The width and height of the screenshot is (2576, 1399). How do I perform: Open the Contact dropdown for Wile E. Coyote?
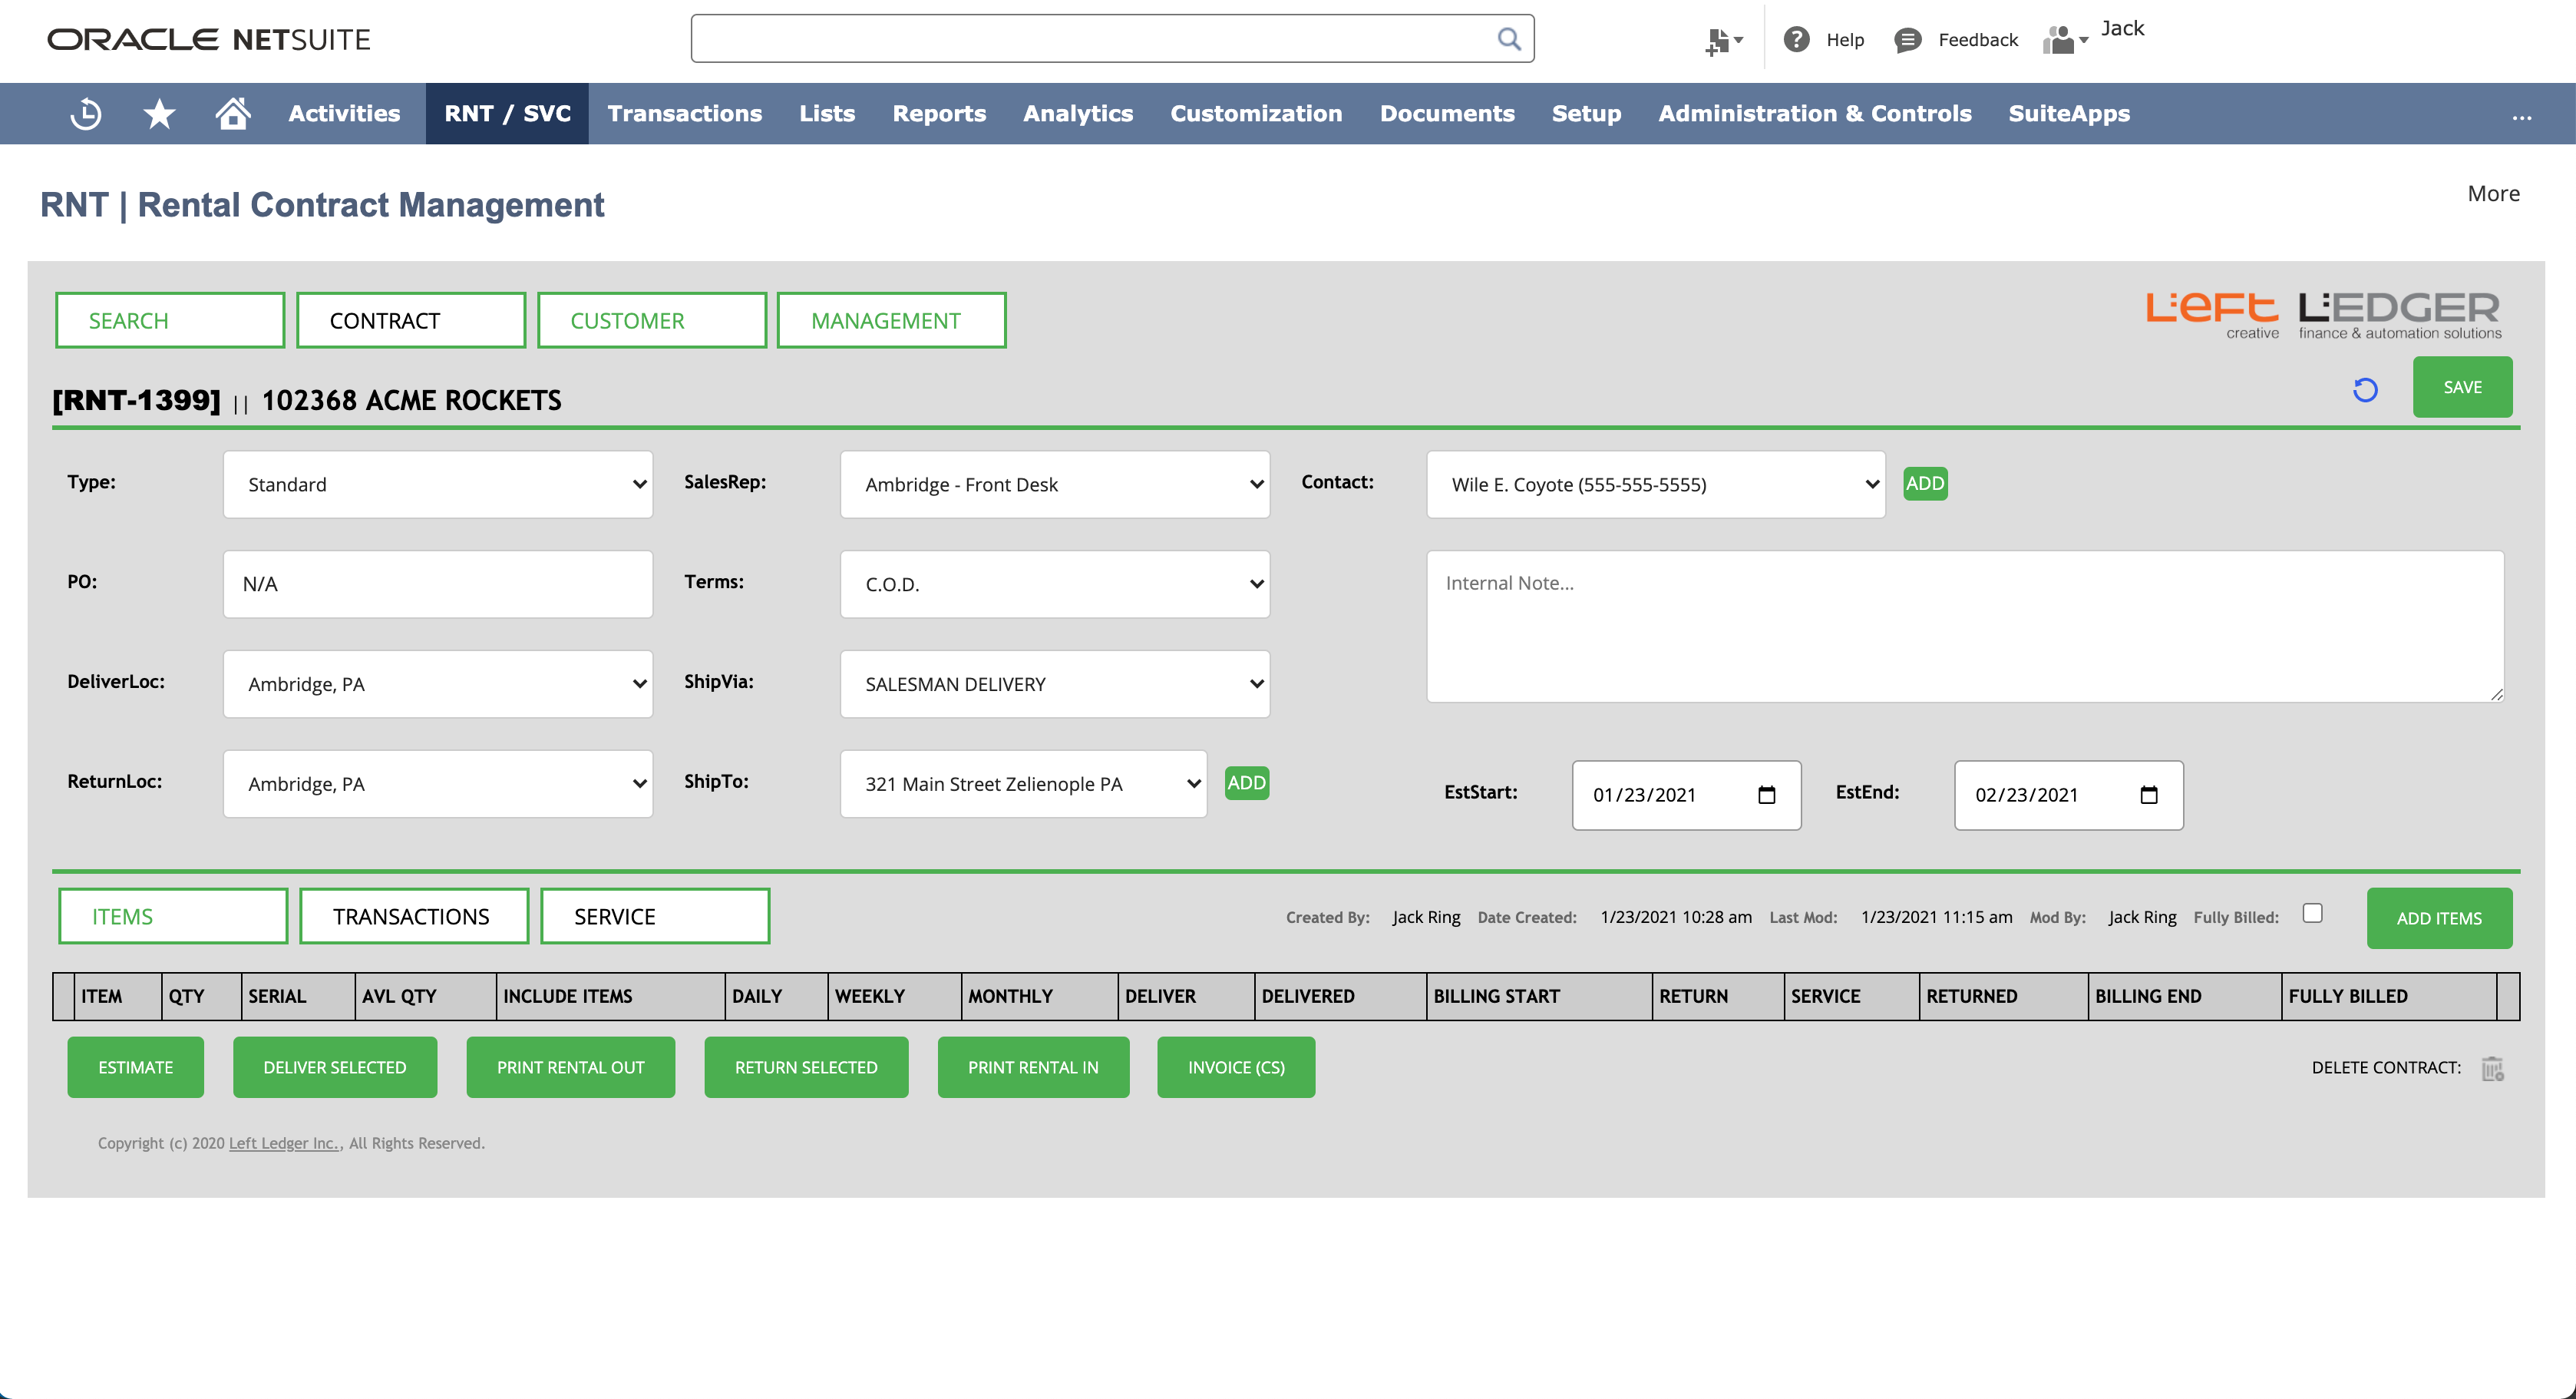tap(1655, 484)
